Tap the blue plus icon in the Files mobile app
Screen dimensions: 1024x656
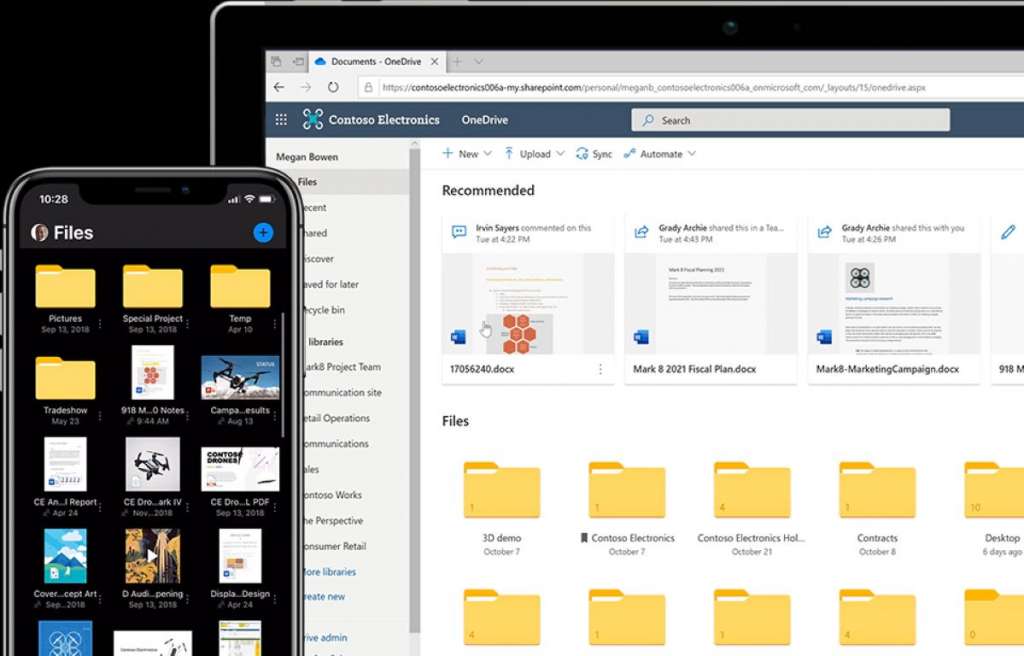[262, 232]
